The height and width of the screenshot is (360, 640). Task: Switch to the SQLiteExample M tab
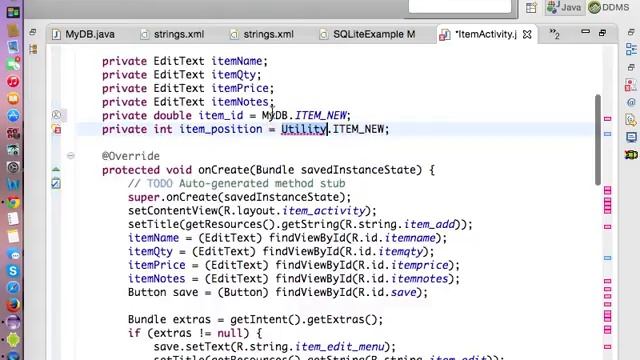(368, 34)
